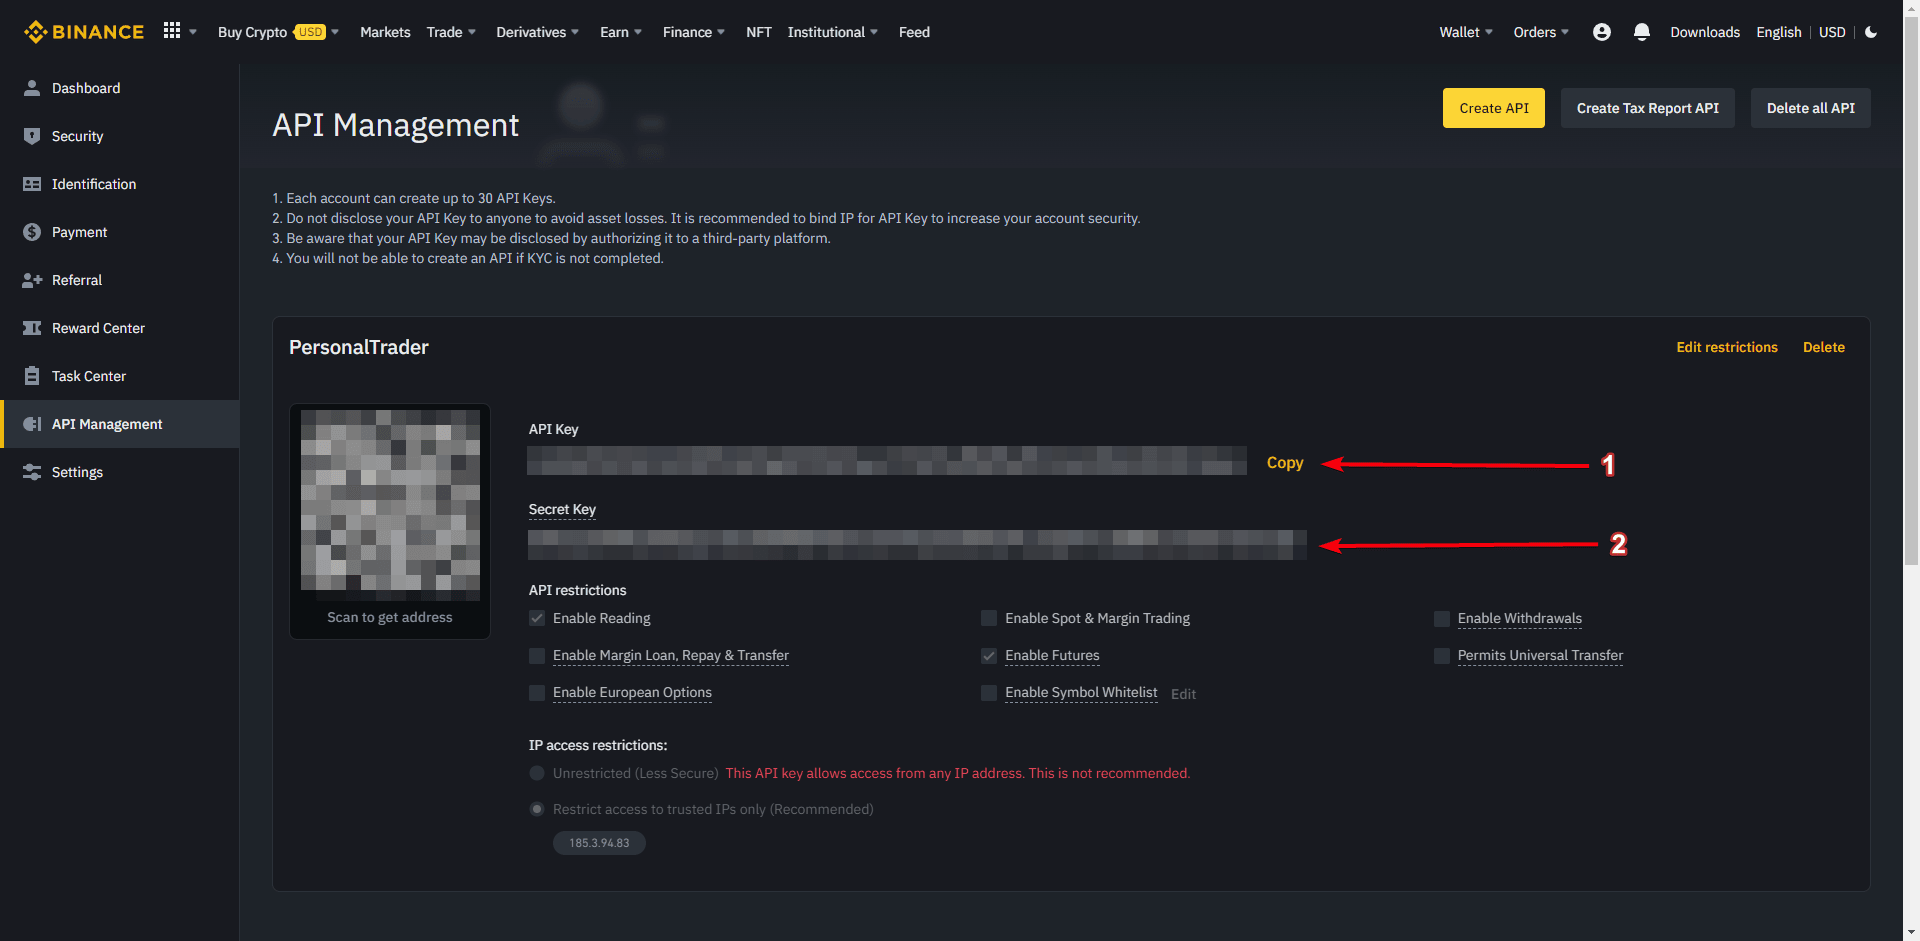This screenshot has width=1920, height=941.
Task: Click the Binance logo in header
Action: click(84, 32)
